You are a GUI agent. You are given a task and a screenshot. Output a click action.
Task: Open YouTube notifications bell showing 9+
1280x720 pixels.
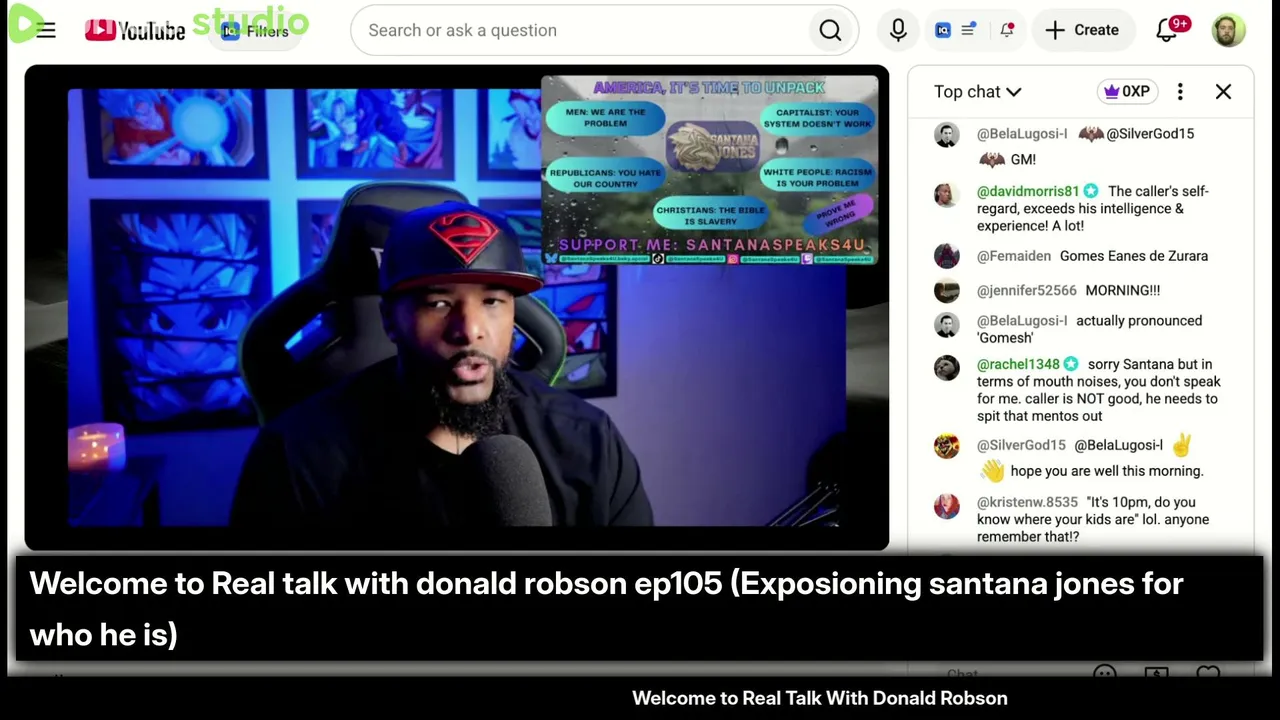click(x=1168, y=29)
